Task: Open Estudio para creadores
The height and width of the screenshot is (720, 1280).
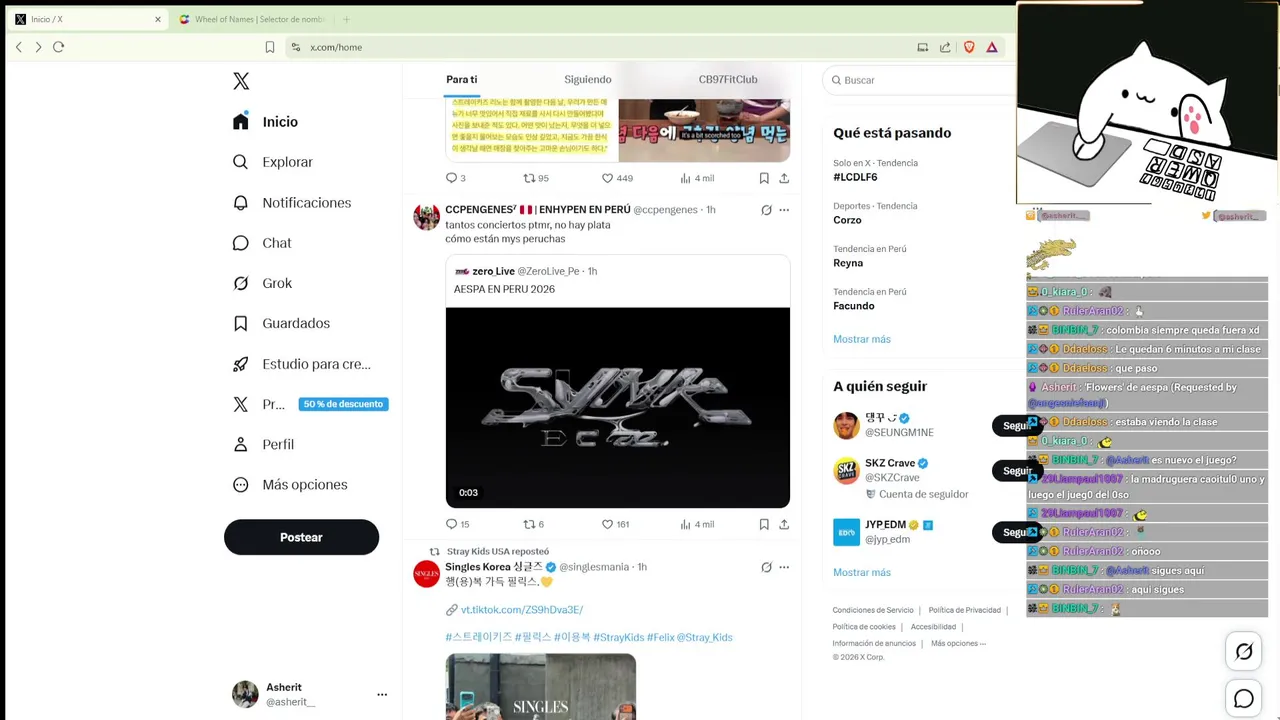Action: [301, 364]
